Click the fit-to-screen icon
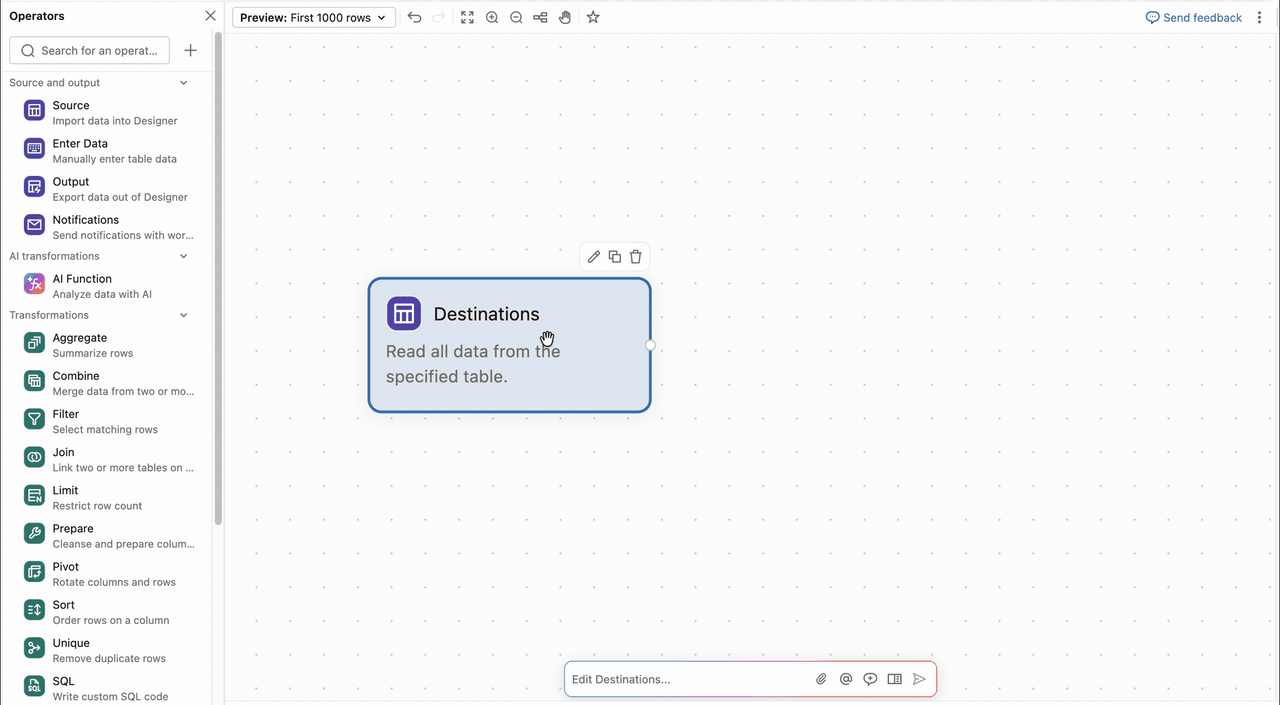This screenshot has height=705, width=1280. 467,18
